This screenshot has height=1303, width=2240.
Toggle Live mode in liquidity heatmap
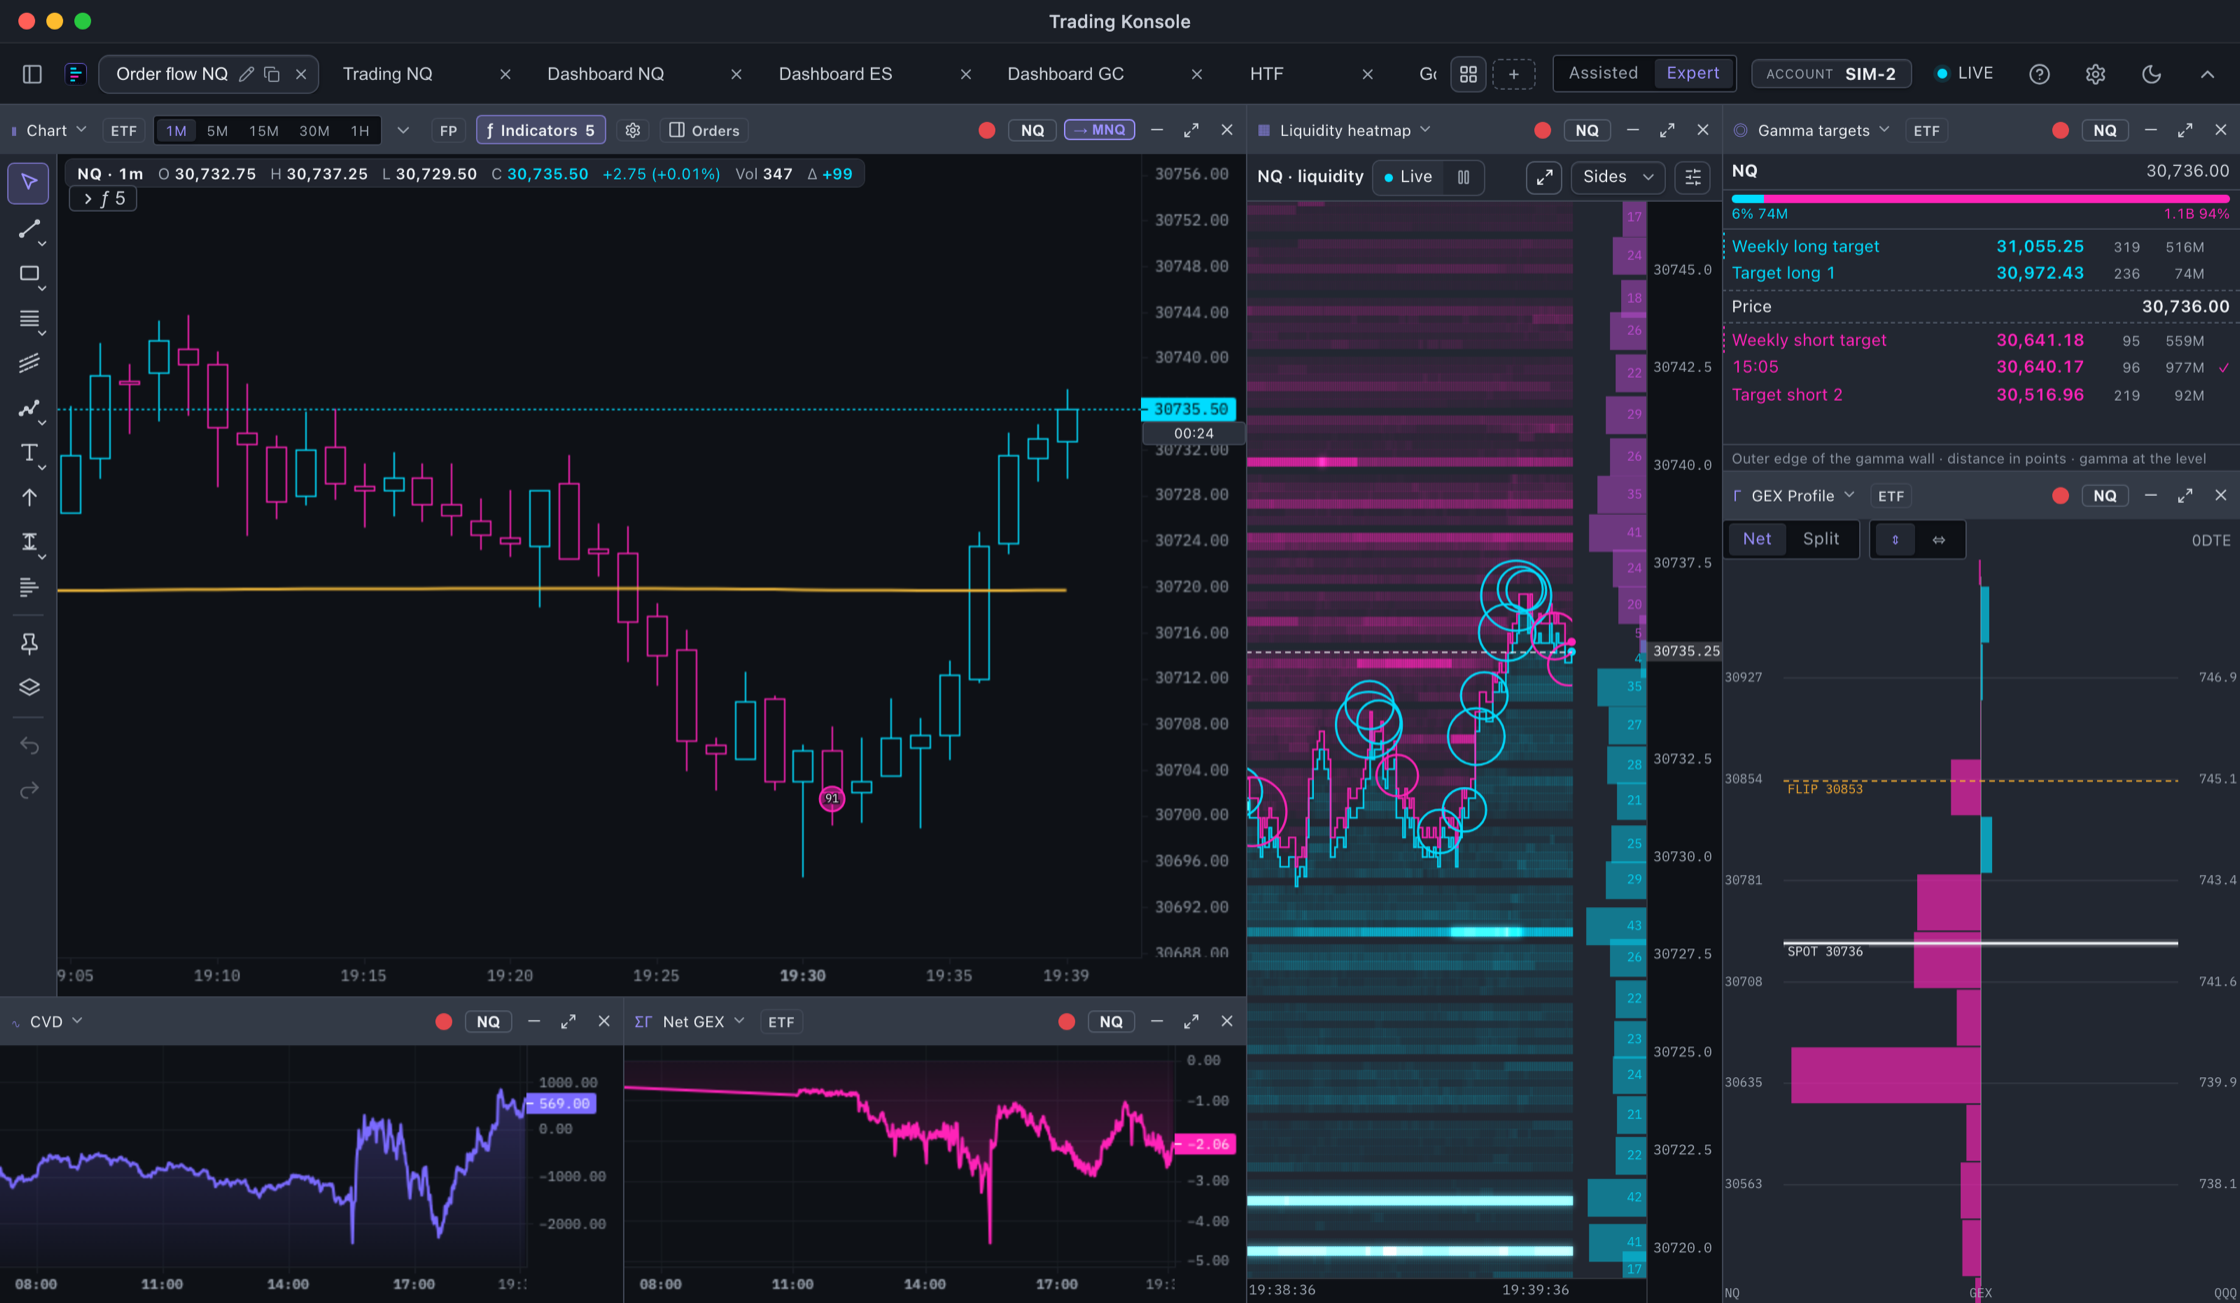(1408, 177)
